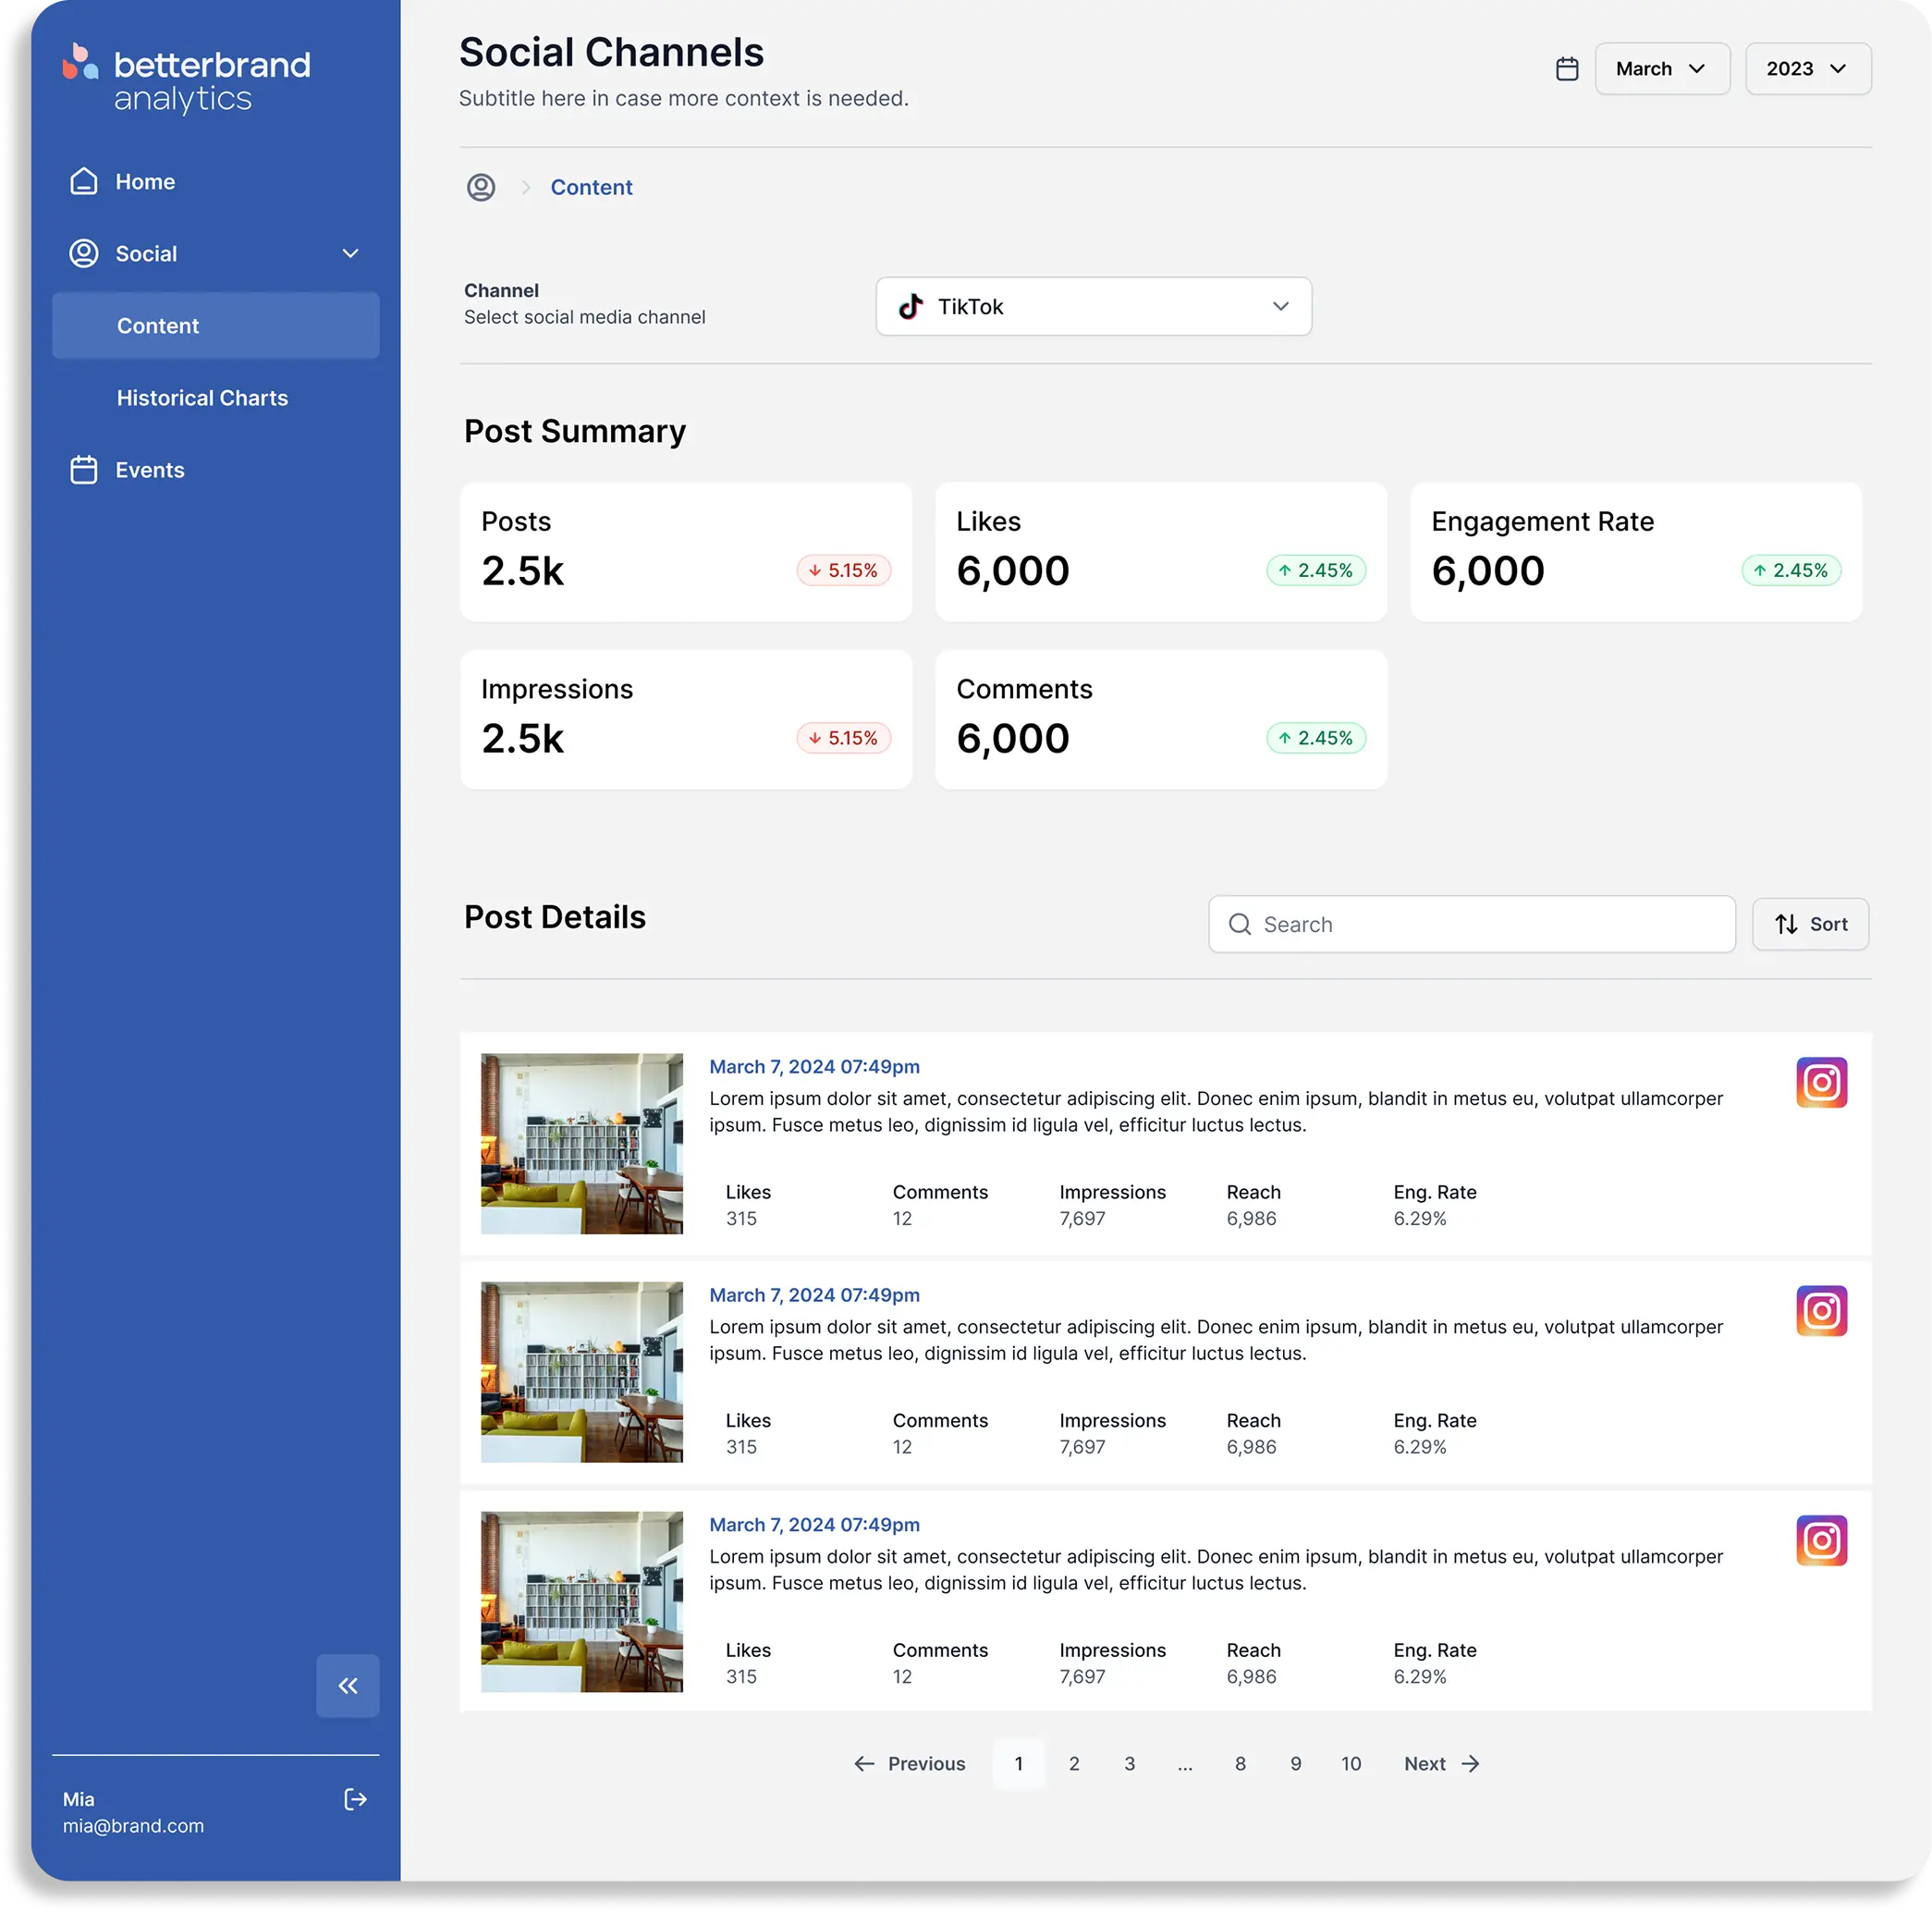Click the TikTok logo in channel selector

[x=911, y=307]
